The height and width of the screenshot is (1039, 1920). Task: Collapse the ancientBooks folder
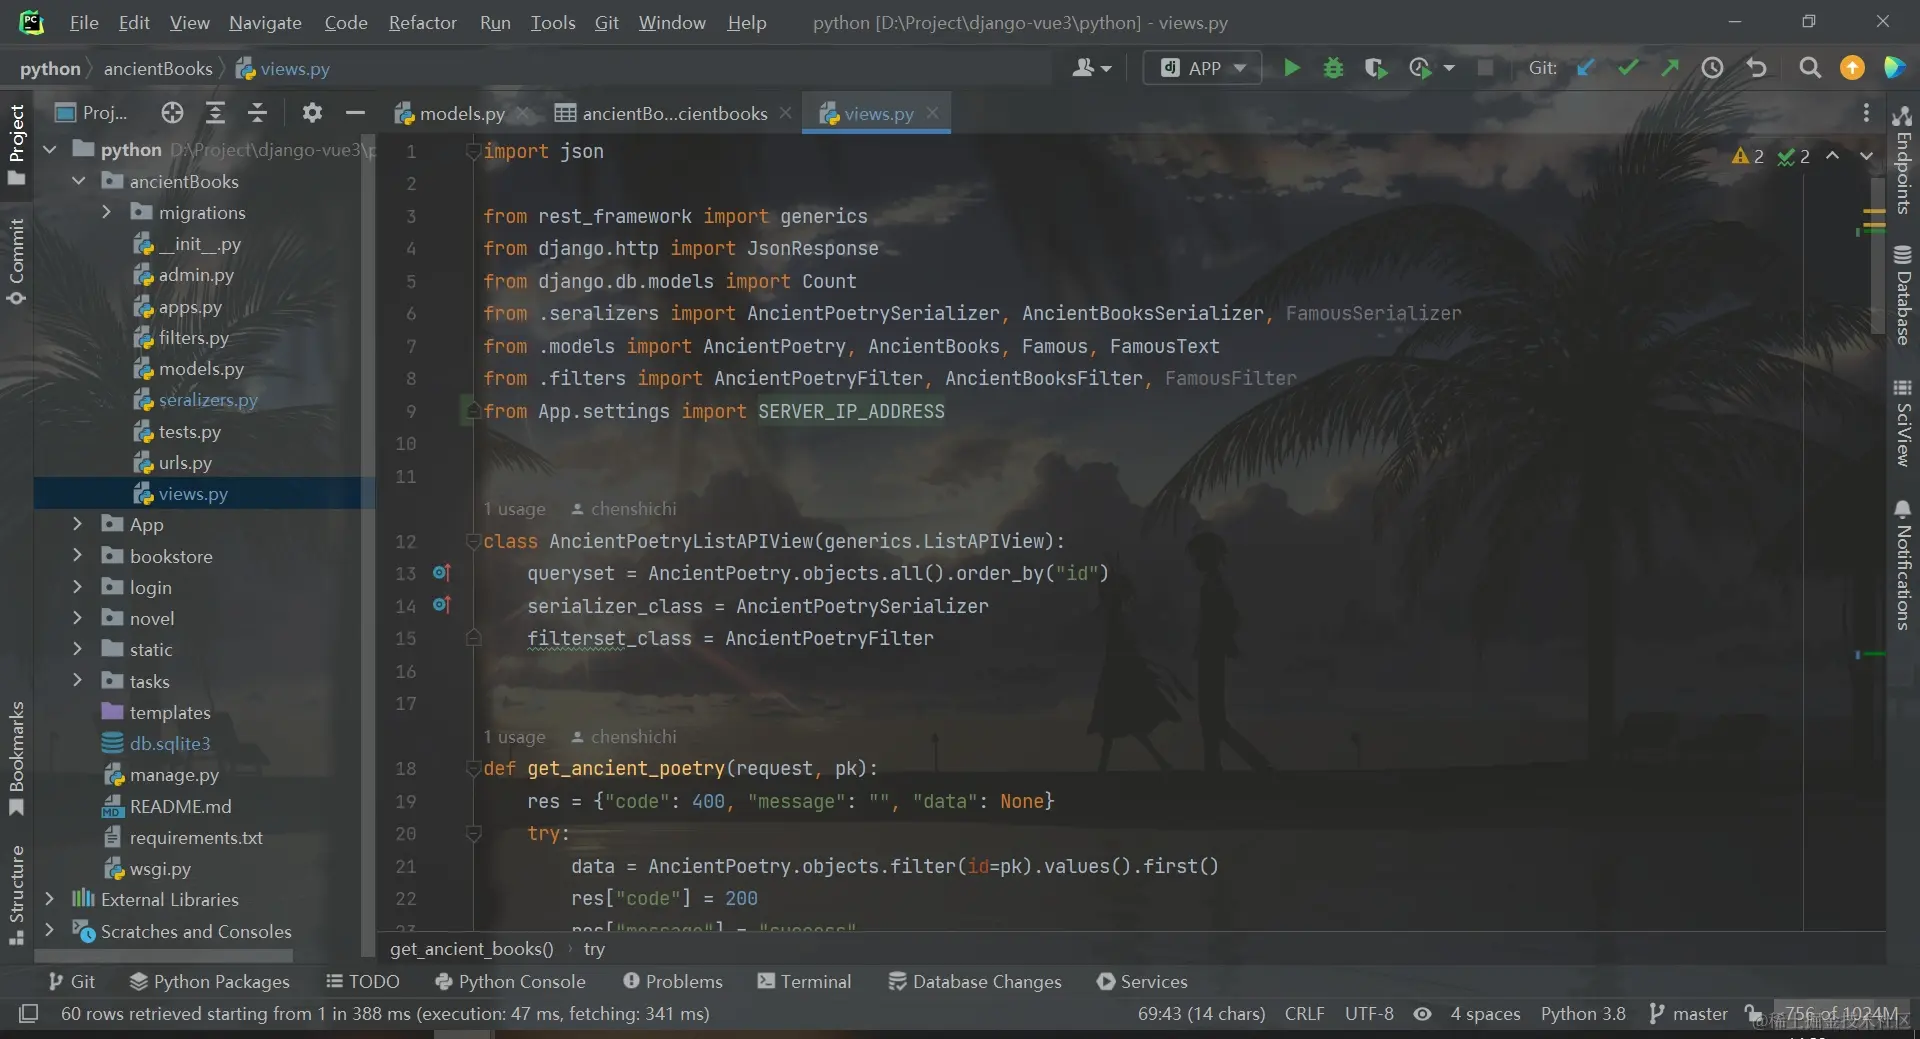tap(78, 181)
